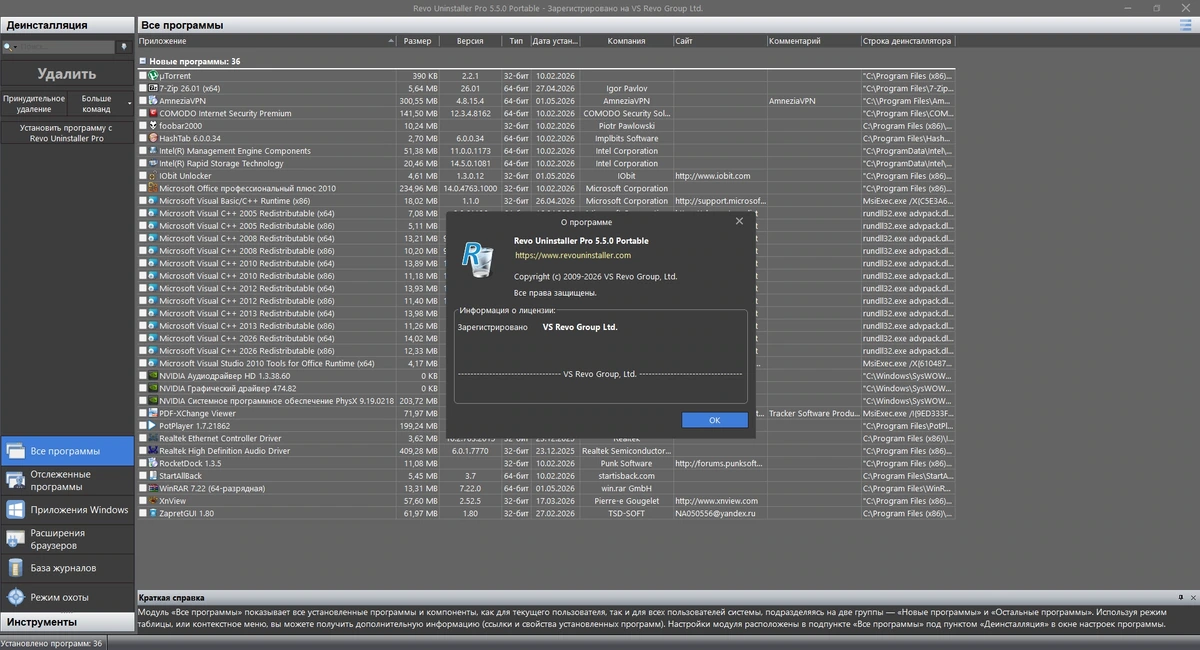Click the foobar2000 alien icon
This screenshot has width=1200, height=650.
tap(153, 126)
